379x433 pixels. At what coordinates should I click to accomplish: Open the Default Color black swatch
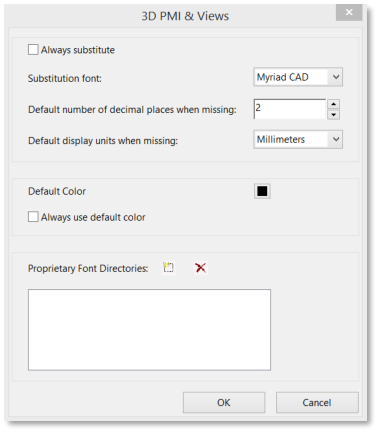pyautogui.click(x=262, y=191)
